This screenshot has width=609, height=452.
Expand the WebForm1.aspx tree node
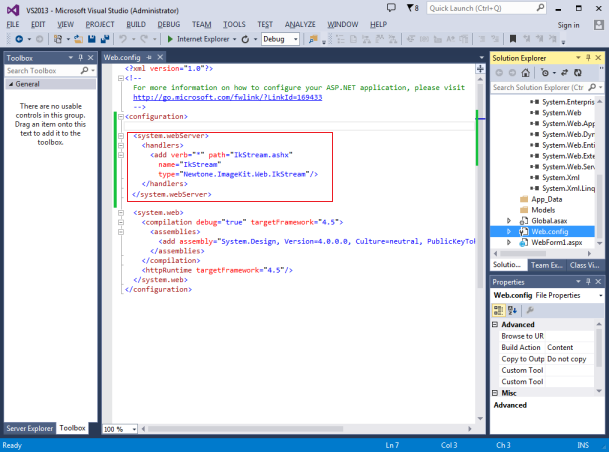508,242
